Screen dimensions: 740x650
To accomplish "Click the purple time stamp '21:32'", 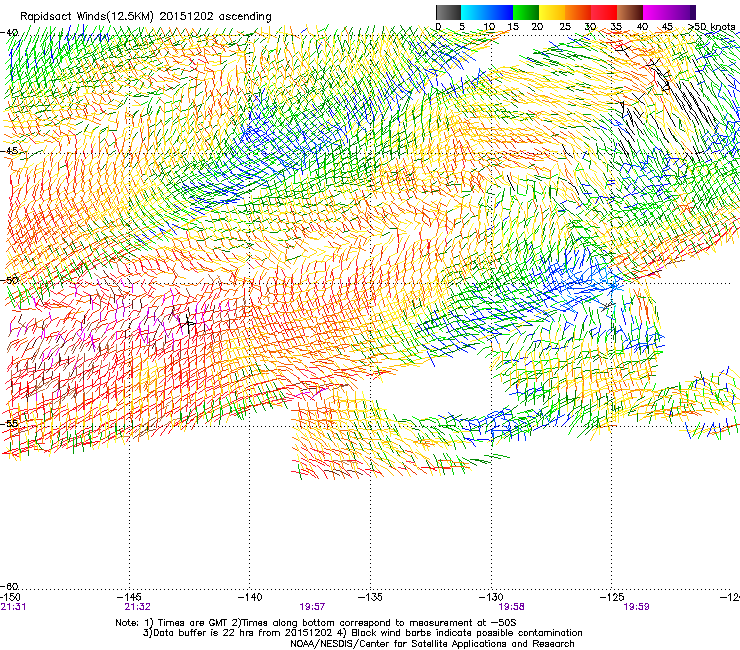I will tap(137, 607).
